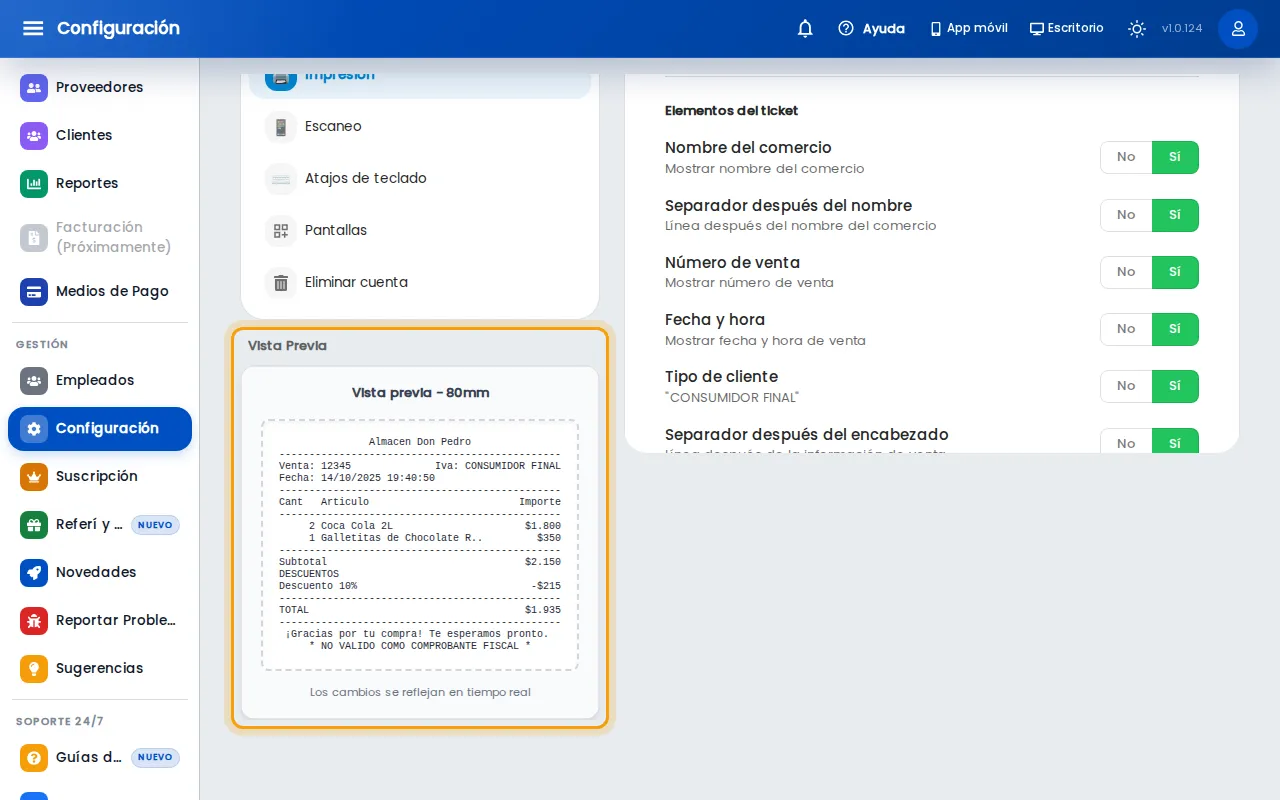
Task: Open App móvil link
Action: pyautogui.click(x=968, y=29)
